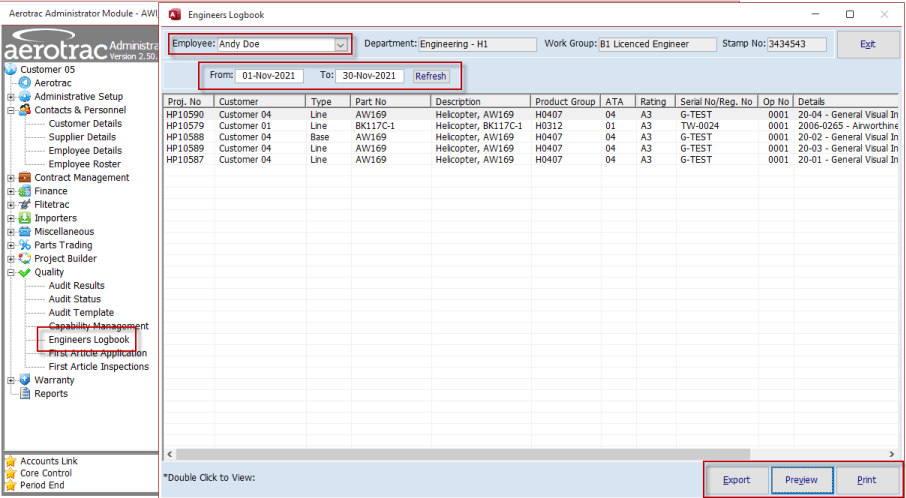Click the Preview button

[x=801, y=480]
